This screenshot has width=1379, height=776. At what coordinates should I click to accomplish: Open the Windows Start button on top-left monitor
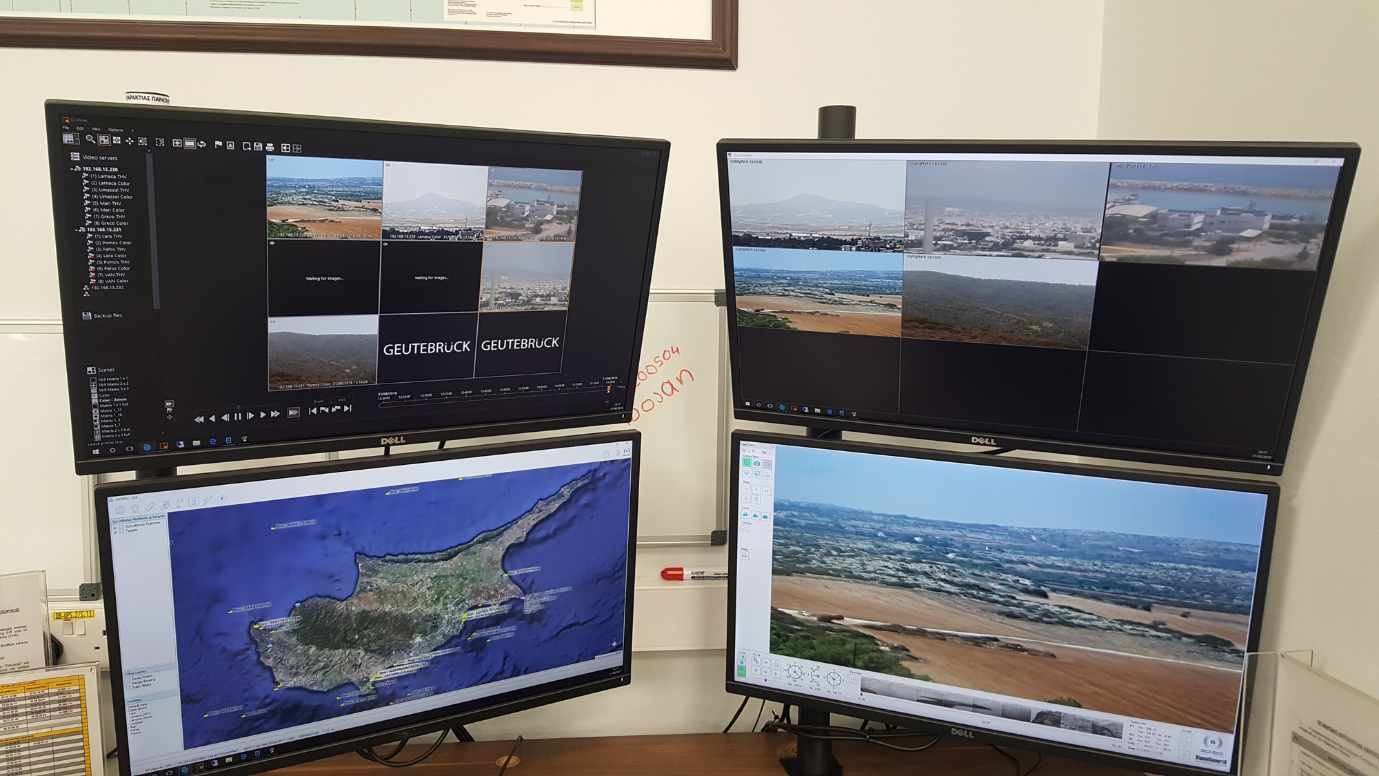pyautogui.click(x=97, y=451)
